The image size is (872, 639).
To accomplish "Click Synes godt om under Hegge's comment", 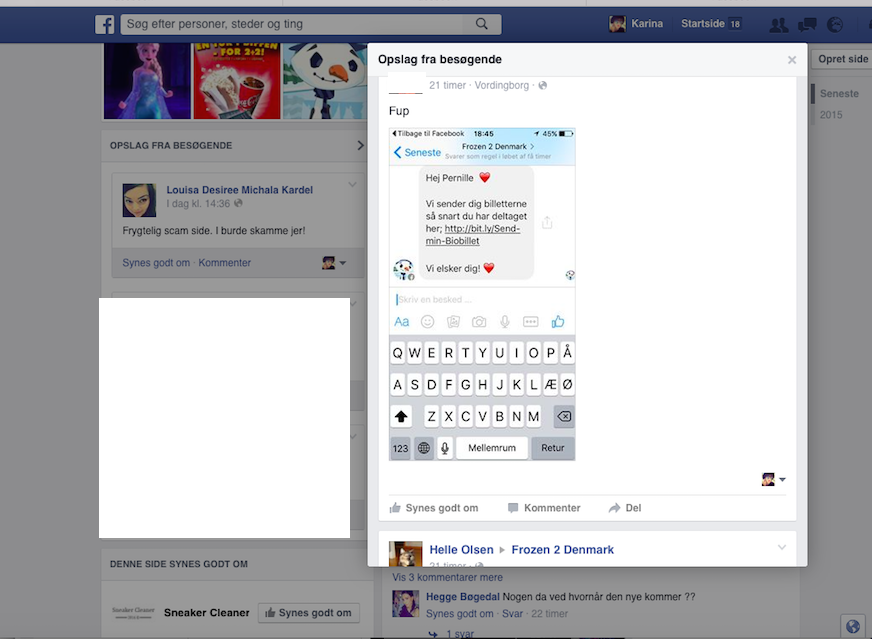I will point(459,613).
